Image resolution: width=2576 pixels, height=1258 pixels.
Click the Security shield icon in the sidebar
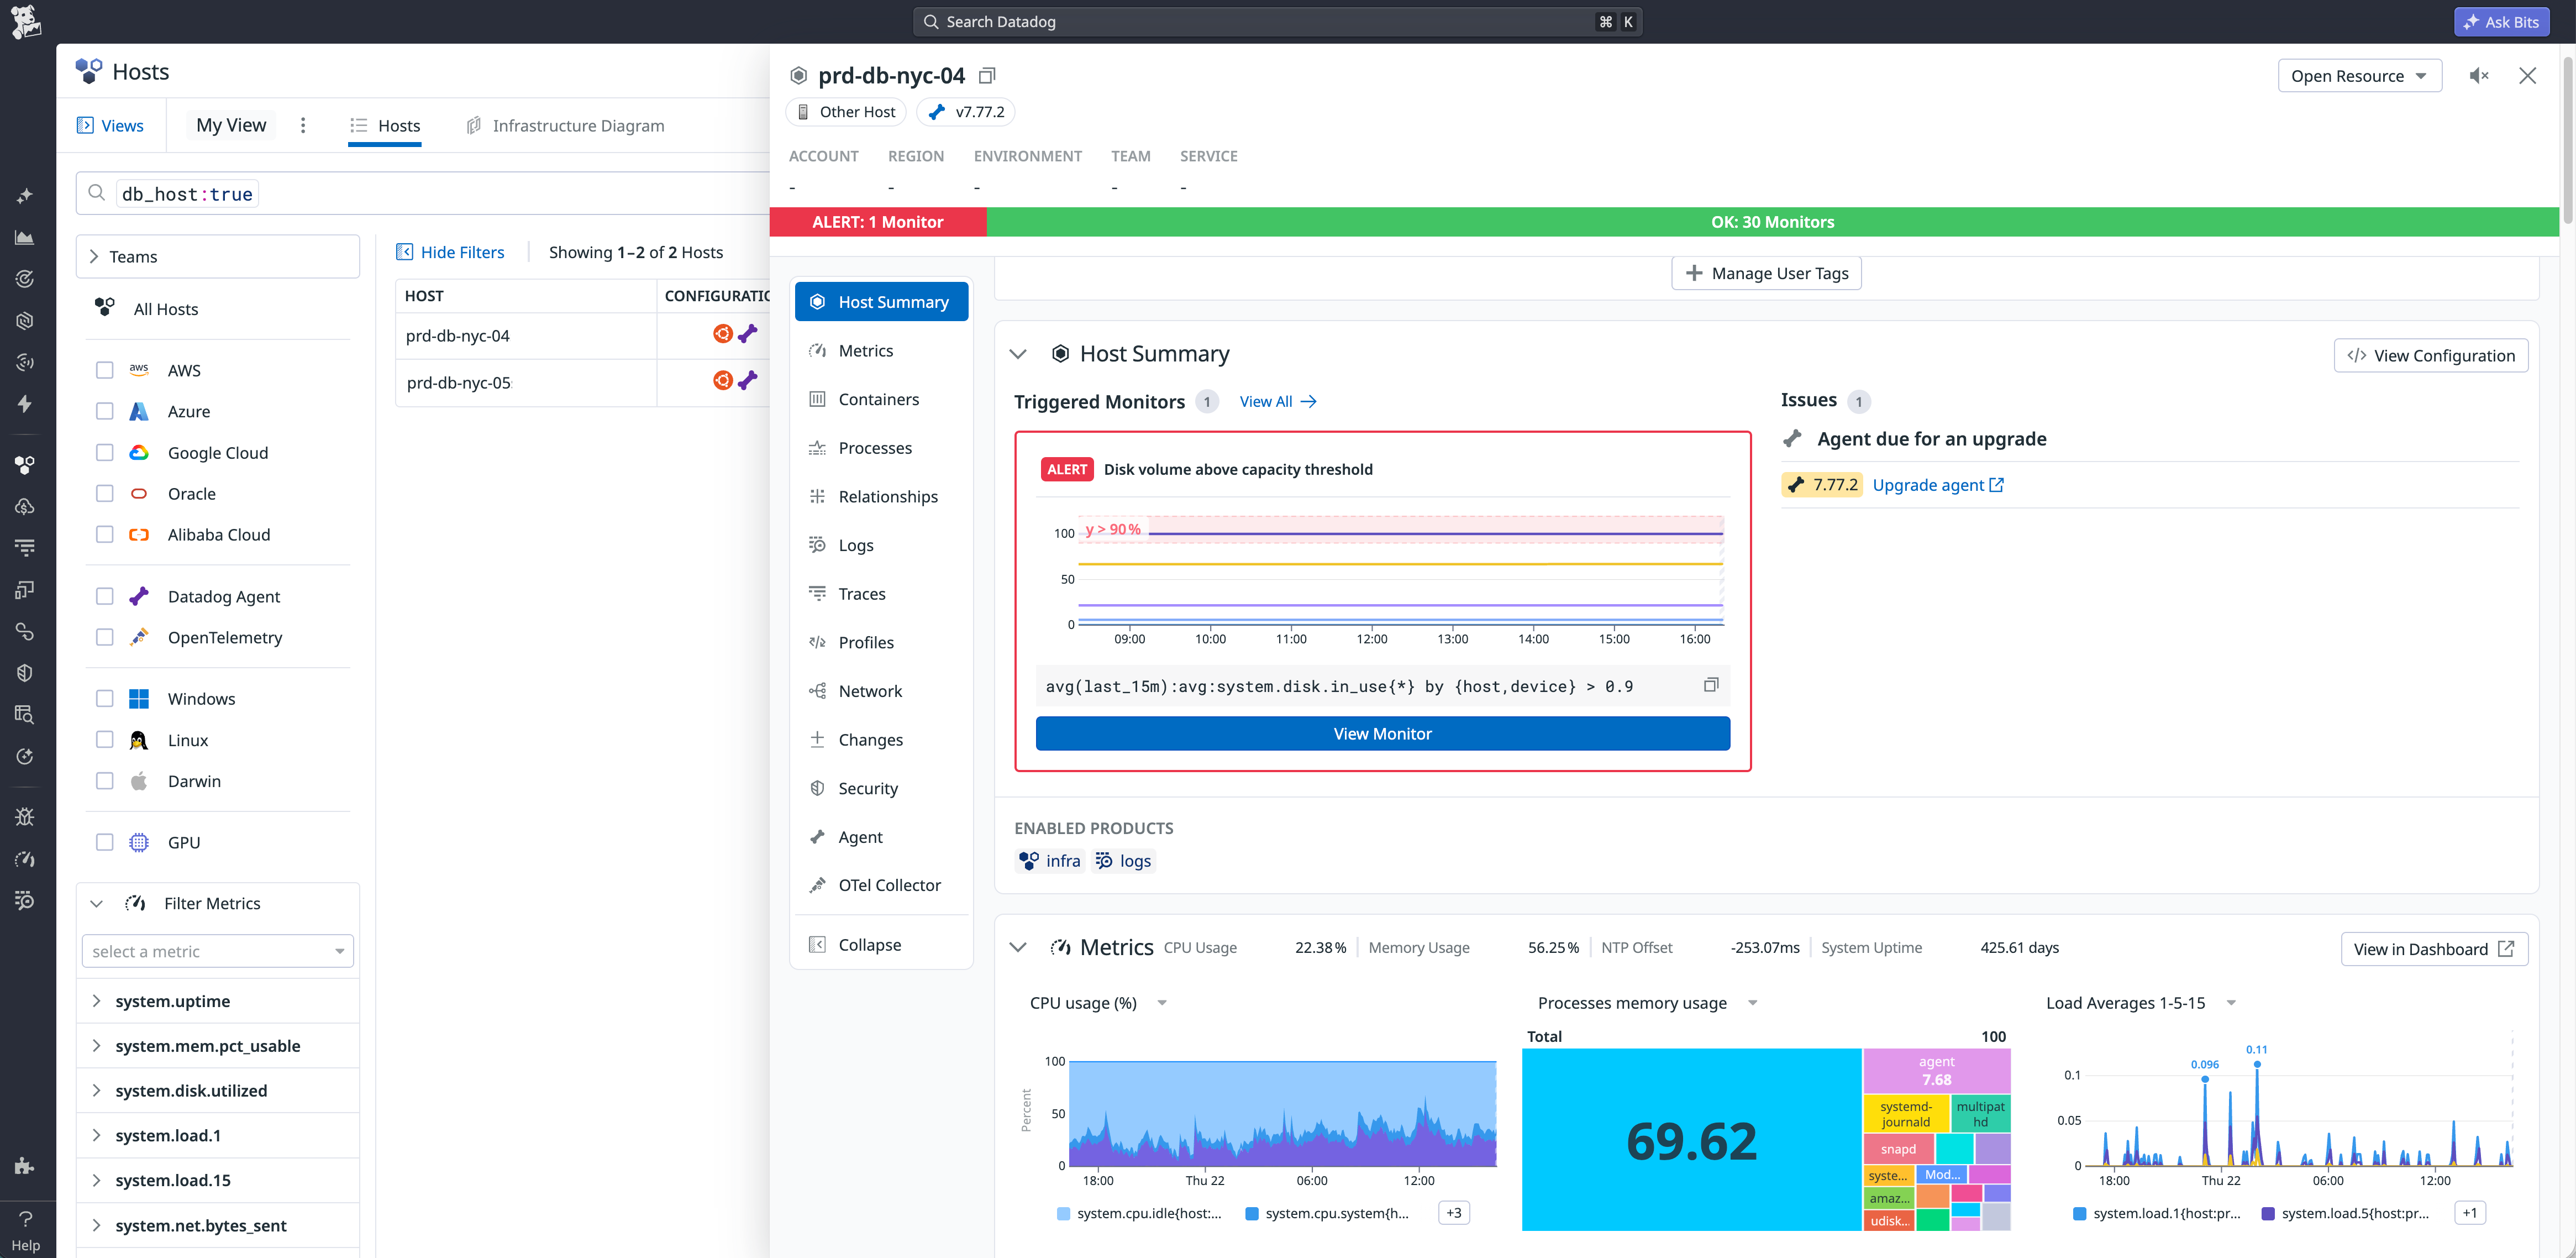(25, 673)
